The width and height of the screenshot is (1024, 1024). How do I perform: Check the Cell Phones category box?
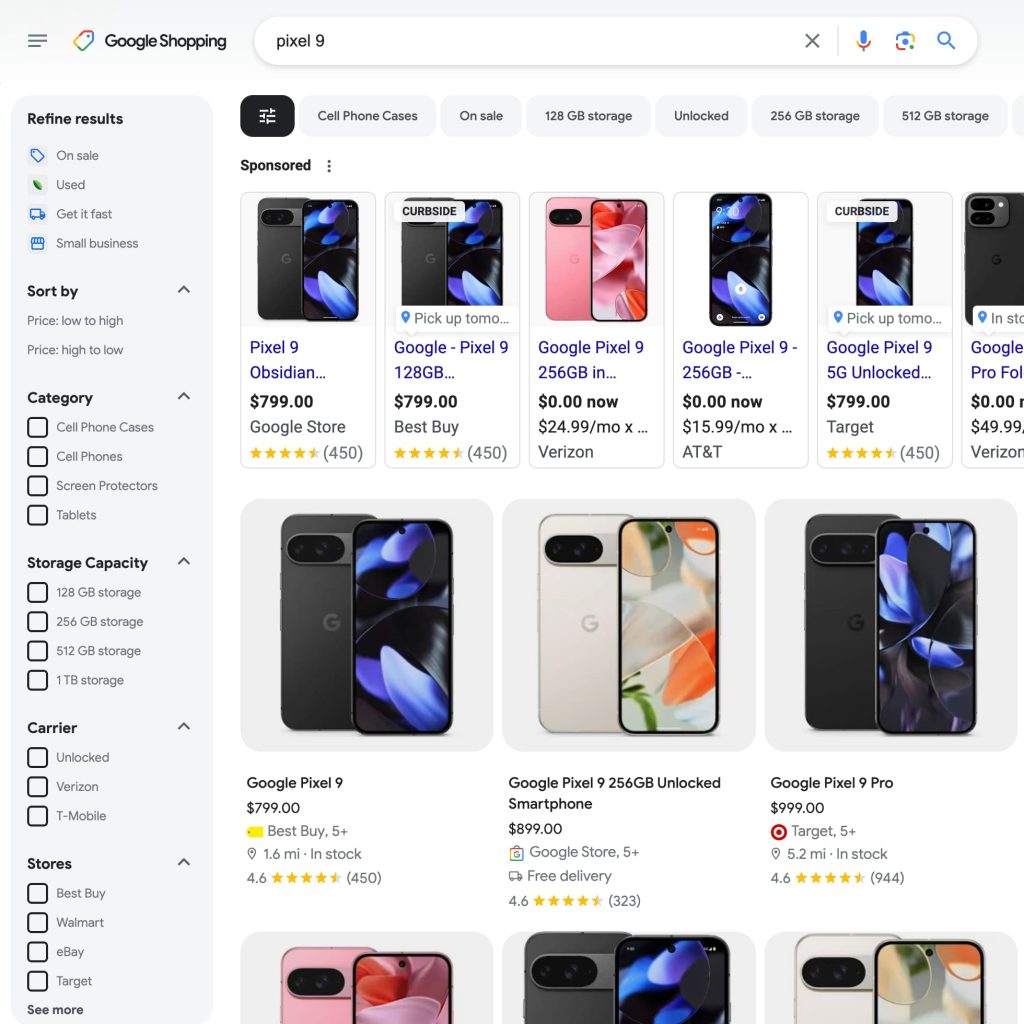[38, 457]
